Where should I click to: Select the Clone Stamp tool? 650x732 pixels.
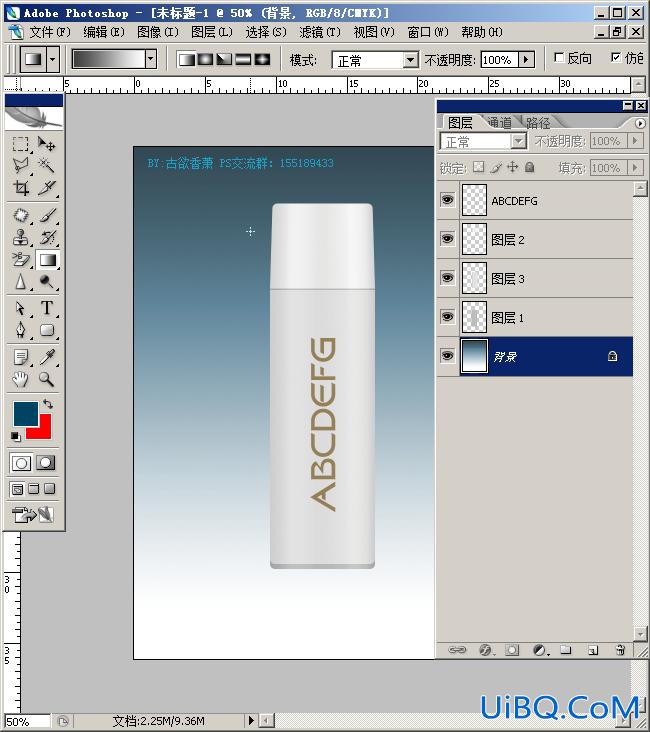[21, 238]
